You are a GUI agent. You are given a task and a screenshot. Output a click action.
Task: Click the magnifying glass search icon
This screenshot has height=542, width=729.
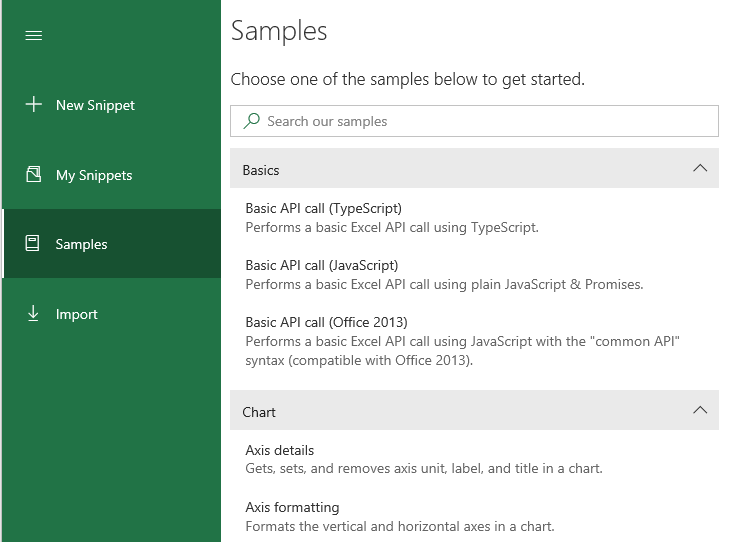[251, 121]
